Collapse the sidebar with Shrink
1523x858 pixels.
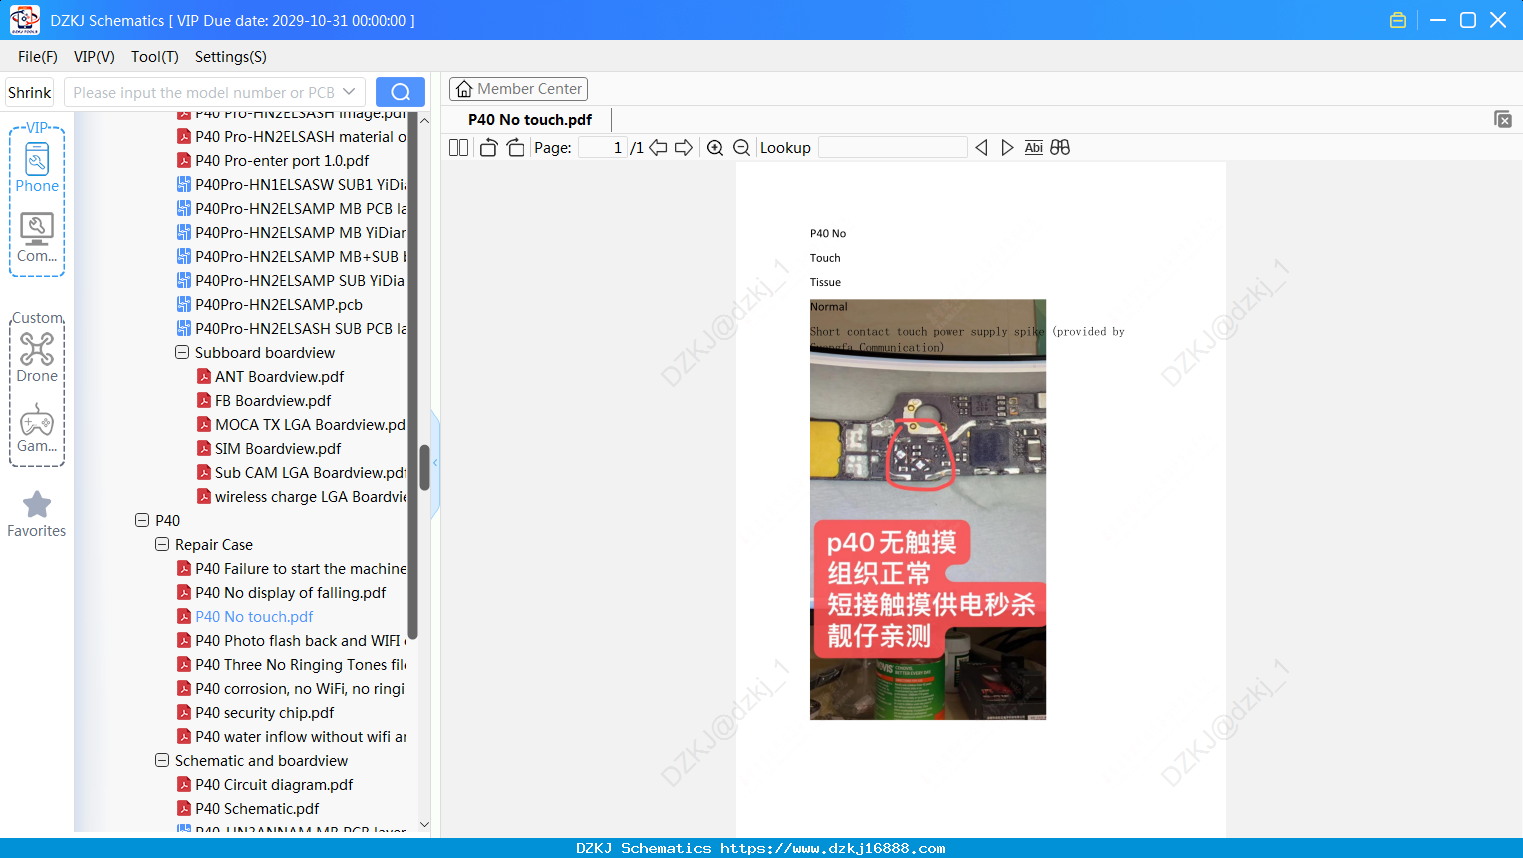point(30,92)
